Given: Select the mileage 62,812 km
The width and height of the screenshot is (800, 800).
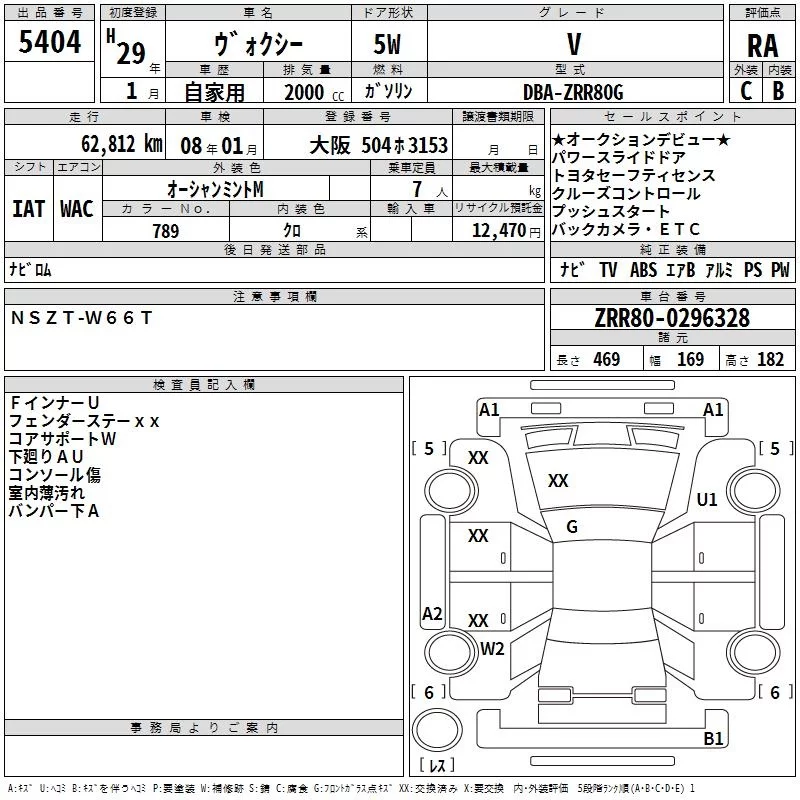Looking at the screenshot, I should (122, 144).
